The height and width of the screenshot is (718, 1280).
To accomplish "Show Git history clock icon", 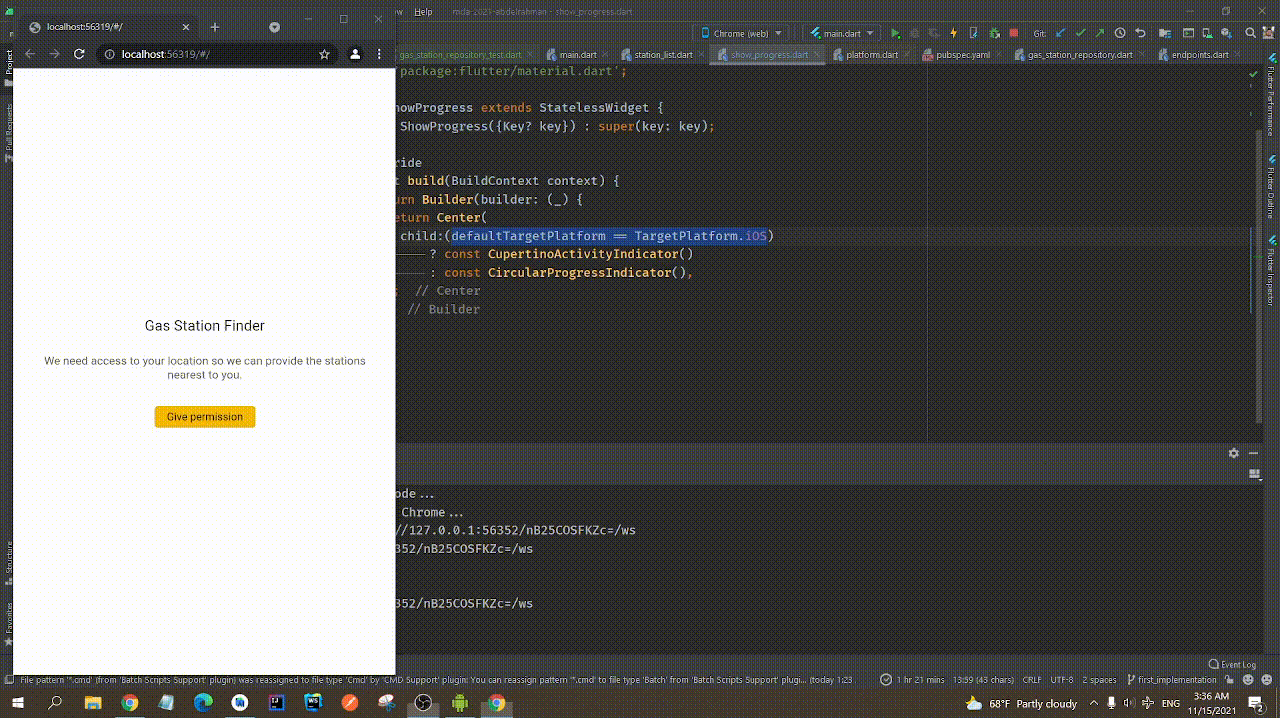I will pyautogui.click(x=1120, y=33).
